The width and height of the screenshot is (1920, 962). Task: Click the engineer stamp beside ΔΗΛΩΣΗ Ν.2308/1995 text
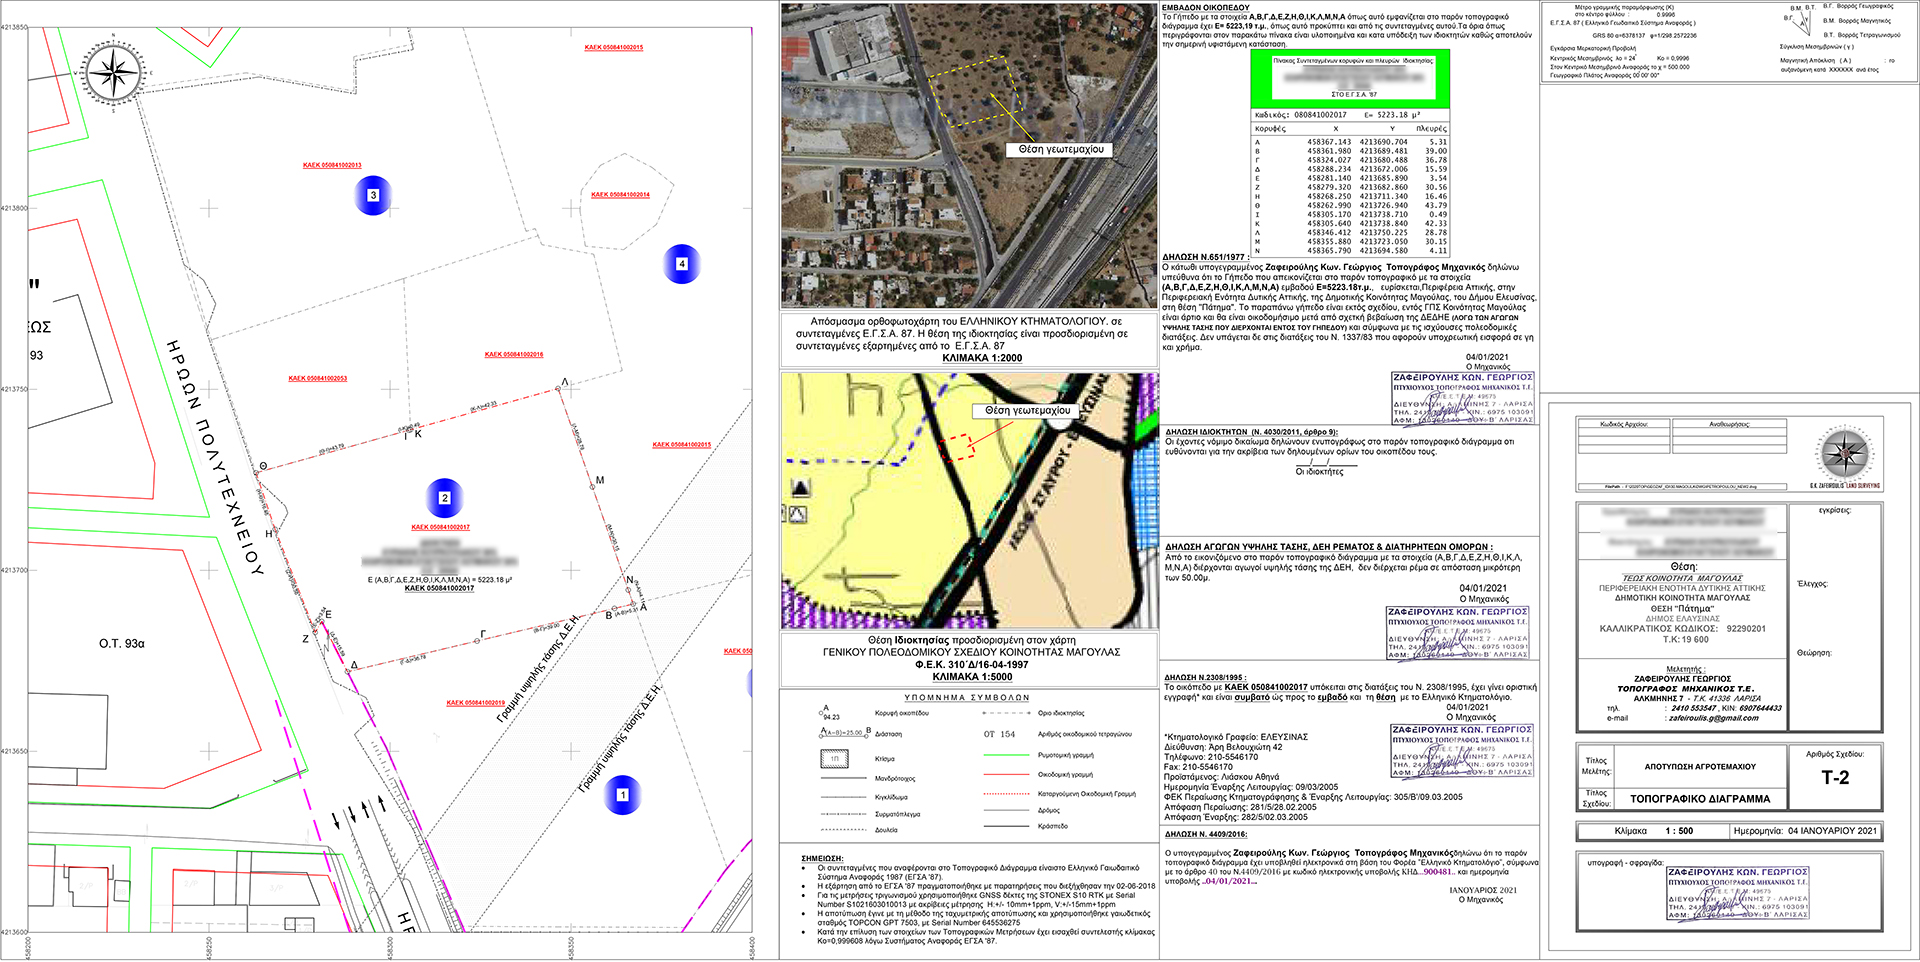[x=1461, y=751]
